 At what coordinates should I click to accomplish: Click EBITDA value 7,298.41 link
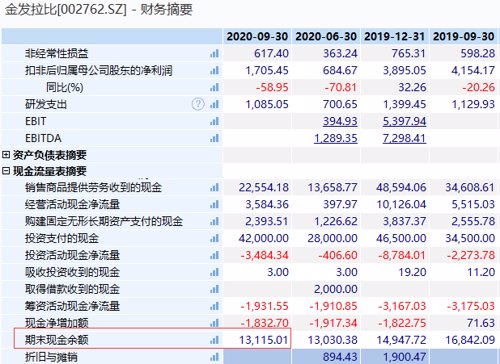(x=404, y=138)
